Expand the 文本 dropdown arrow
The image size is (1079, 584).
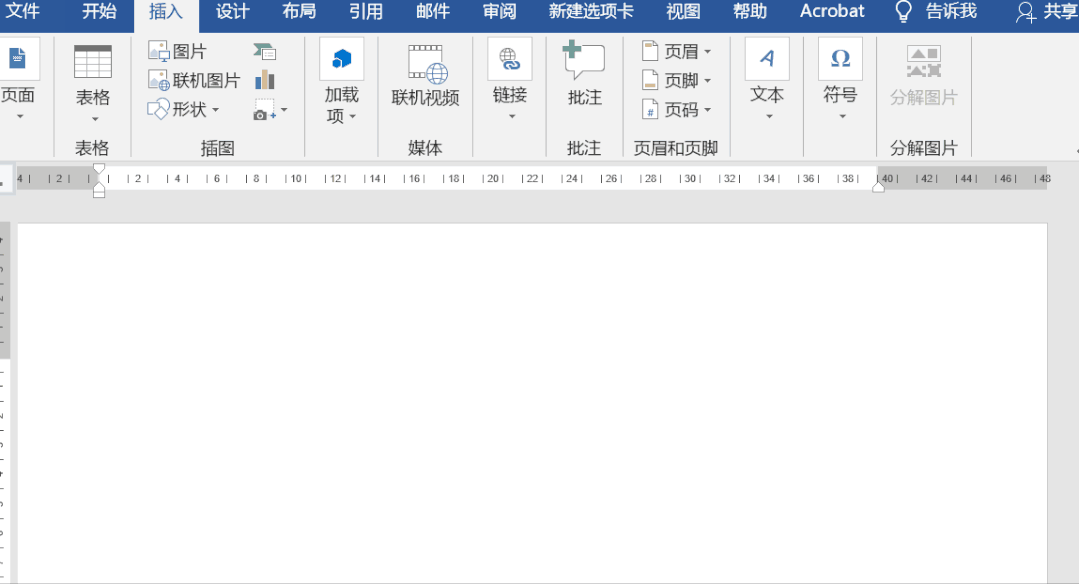coord(769,117)
